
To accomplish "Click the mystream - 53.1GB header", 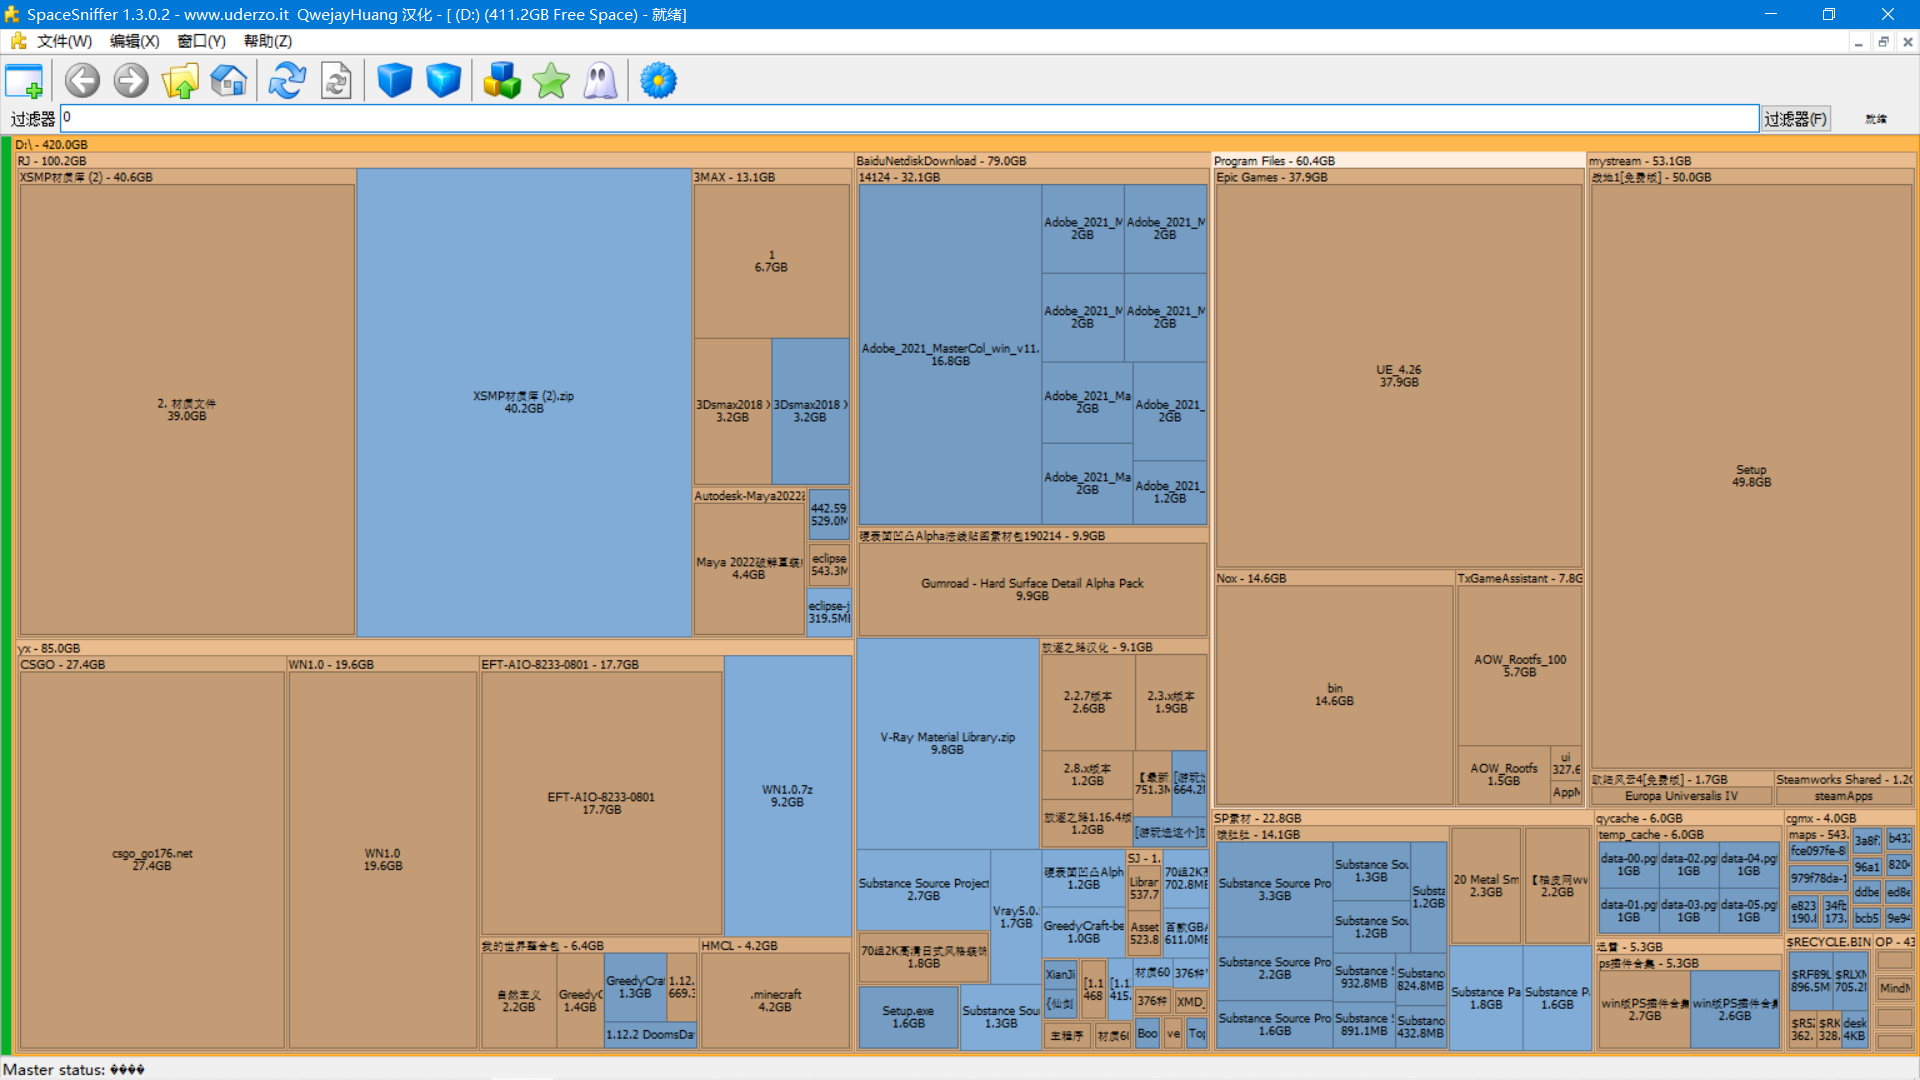I will [1751, 160].
